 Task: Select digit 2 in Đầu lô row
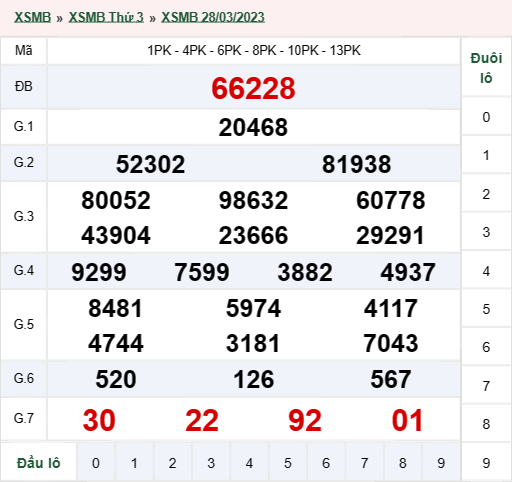click(172, 463)
